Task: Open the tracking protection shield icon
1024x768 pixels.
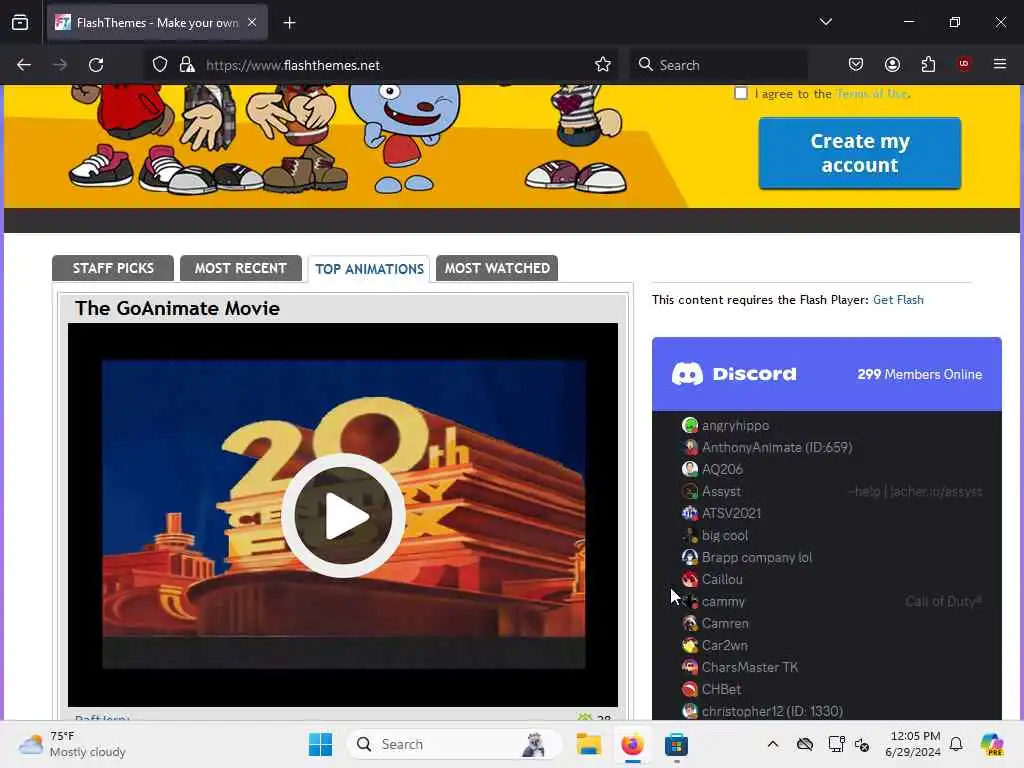Action: point(160,65)
